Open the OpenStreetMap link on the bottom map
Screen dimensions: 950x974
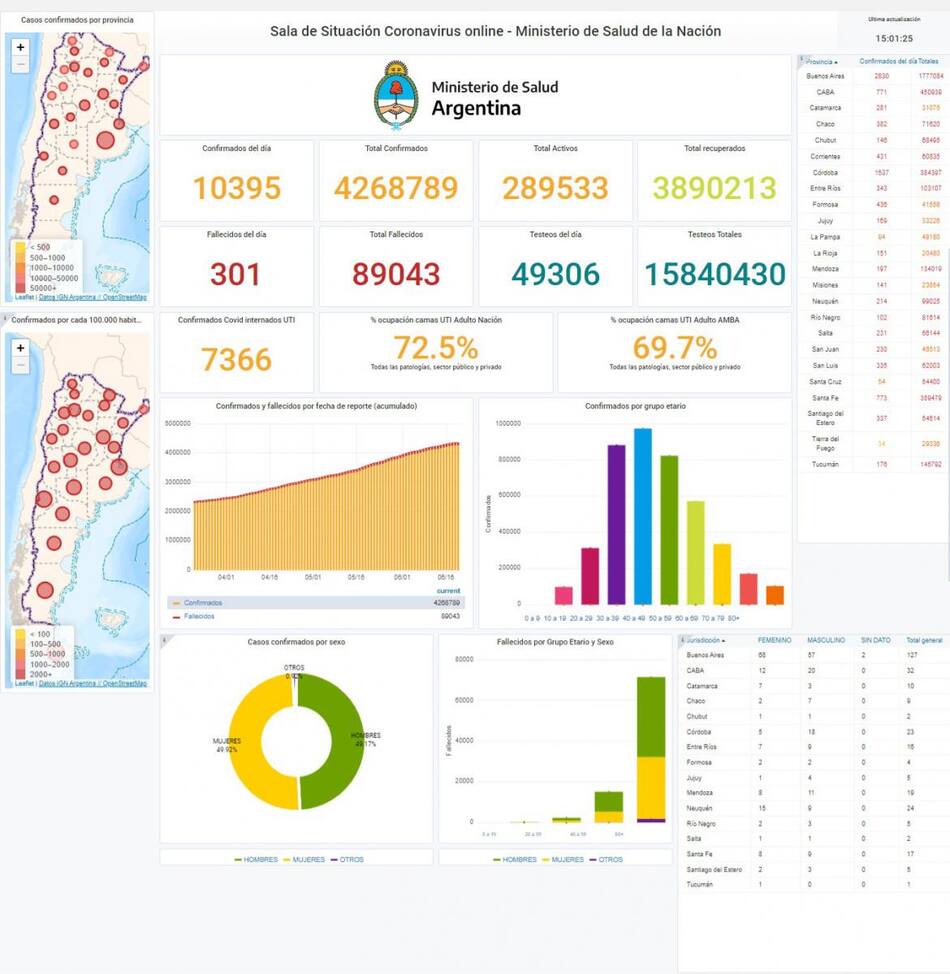pos(125,683)
